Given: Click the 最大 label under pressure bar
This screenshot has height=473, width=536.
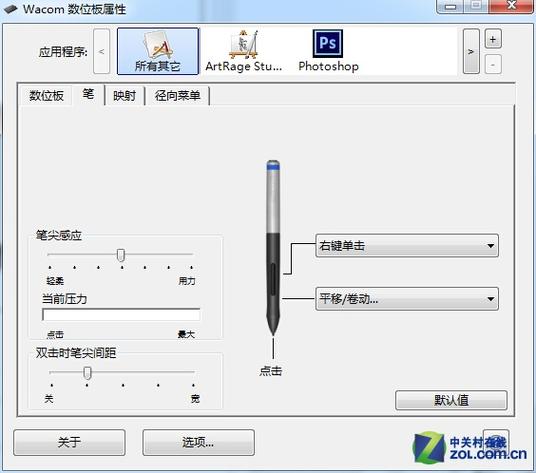Looking at the screenshot, I should coord(186,334).
